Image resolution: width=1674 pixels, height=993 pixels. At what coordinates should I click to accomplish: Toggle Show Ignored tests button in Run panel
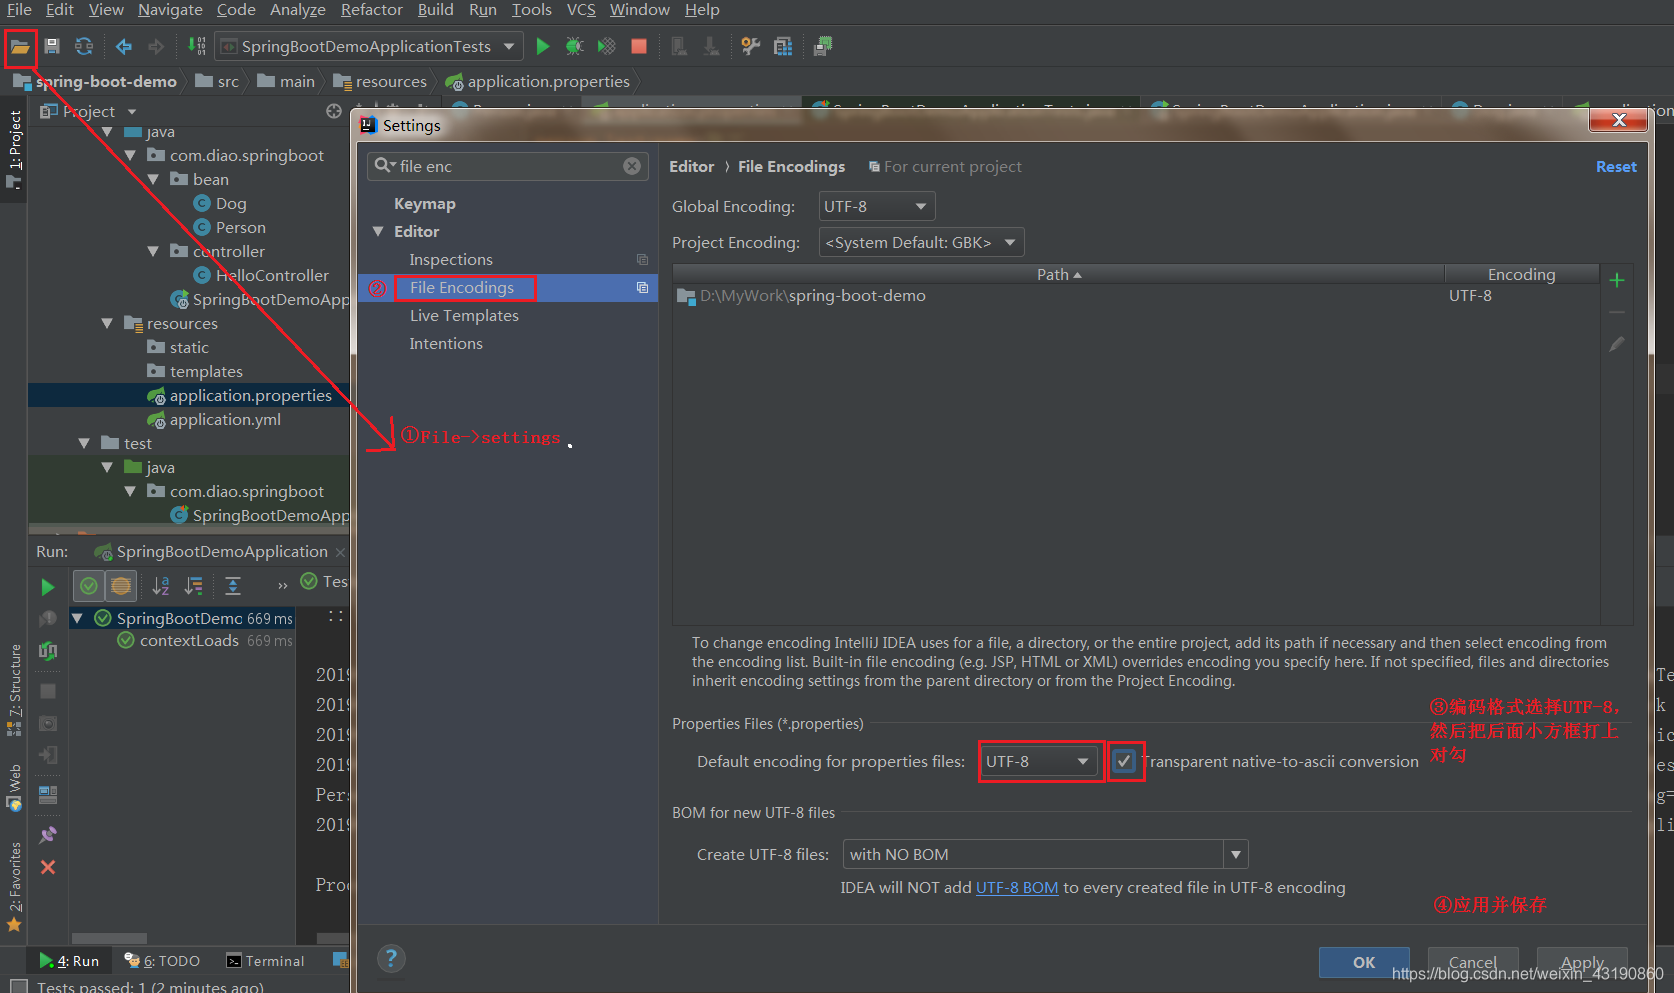click(x=121, y=586)
